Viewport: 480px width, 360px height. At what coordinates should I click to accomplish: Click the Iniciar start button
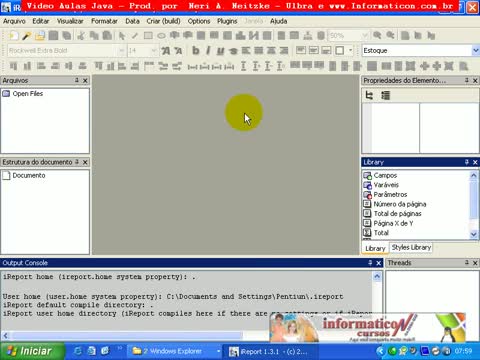click(x=32, y=351)
